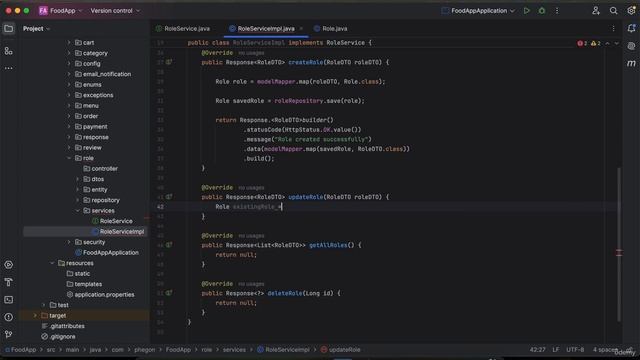Collapse the resources folder
Image resolution: width=640 pixels, height=360 pixels.
[x=52, y=263]
